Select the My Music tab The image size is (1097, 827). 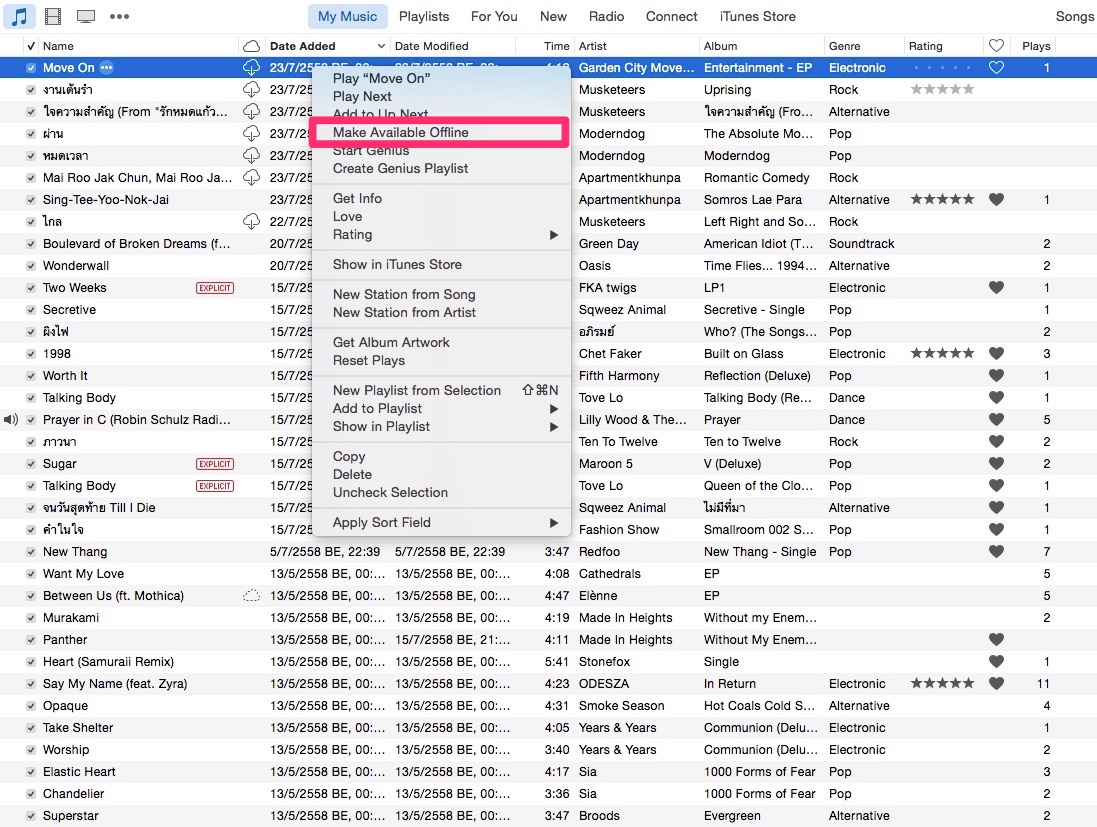click(x=347, y=16)
